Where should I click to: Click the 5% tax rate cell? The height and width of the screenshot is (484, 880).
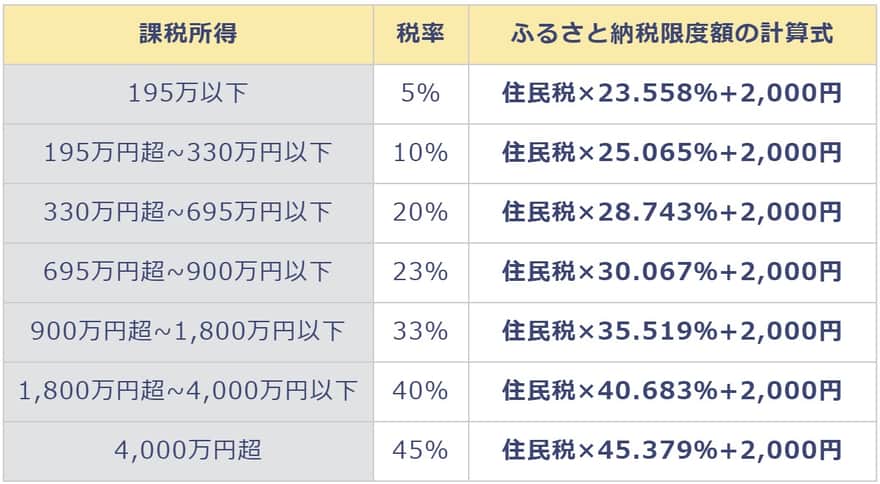421,94
